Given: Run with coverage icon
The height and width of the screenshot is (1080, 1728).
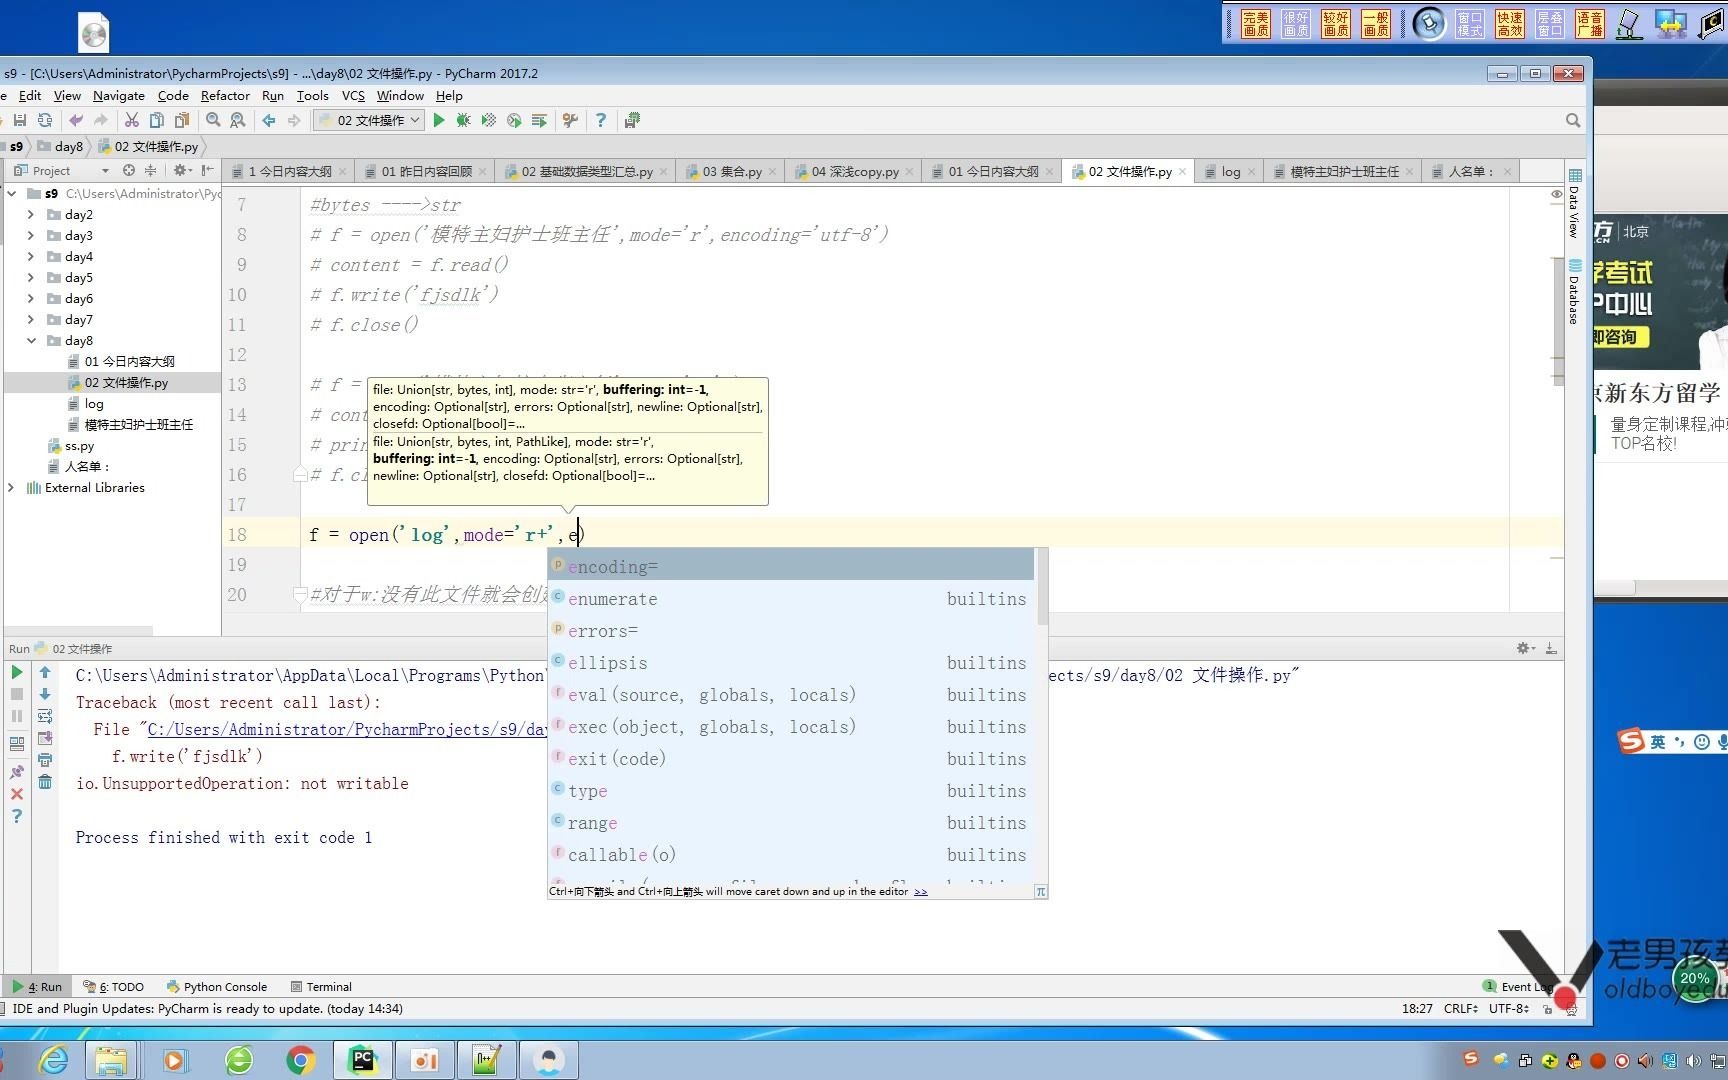Looking at the screenshot, I should click(488, 120).
